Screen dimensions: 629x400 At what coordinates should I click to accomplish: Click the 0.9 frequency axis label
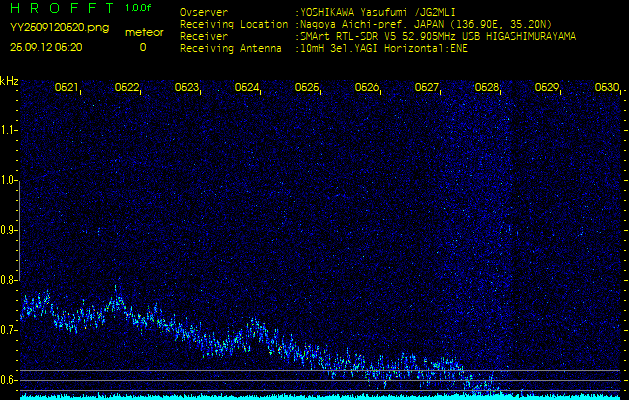coord(9,230)
